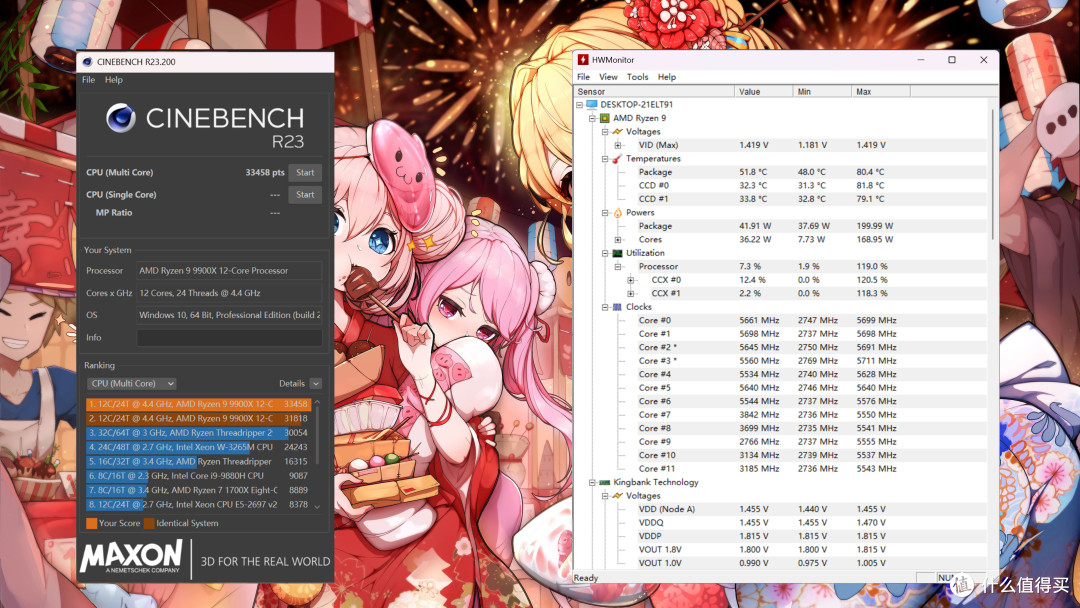Start the CPU Single Core test

305,195
